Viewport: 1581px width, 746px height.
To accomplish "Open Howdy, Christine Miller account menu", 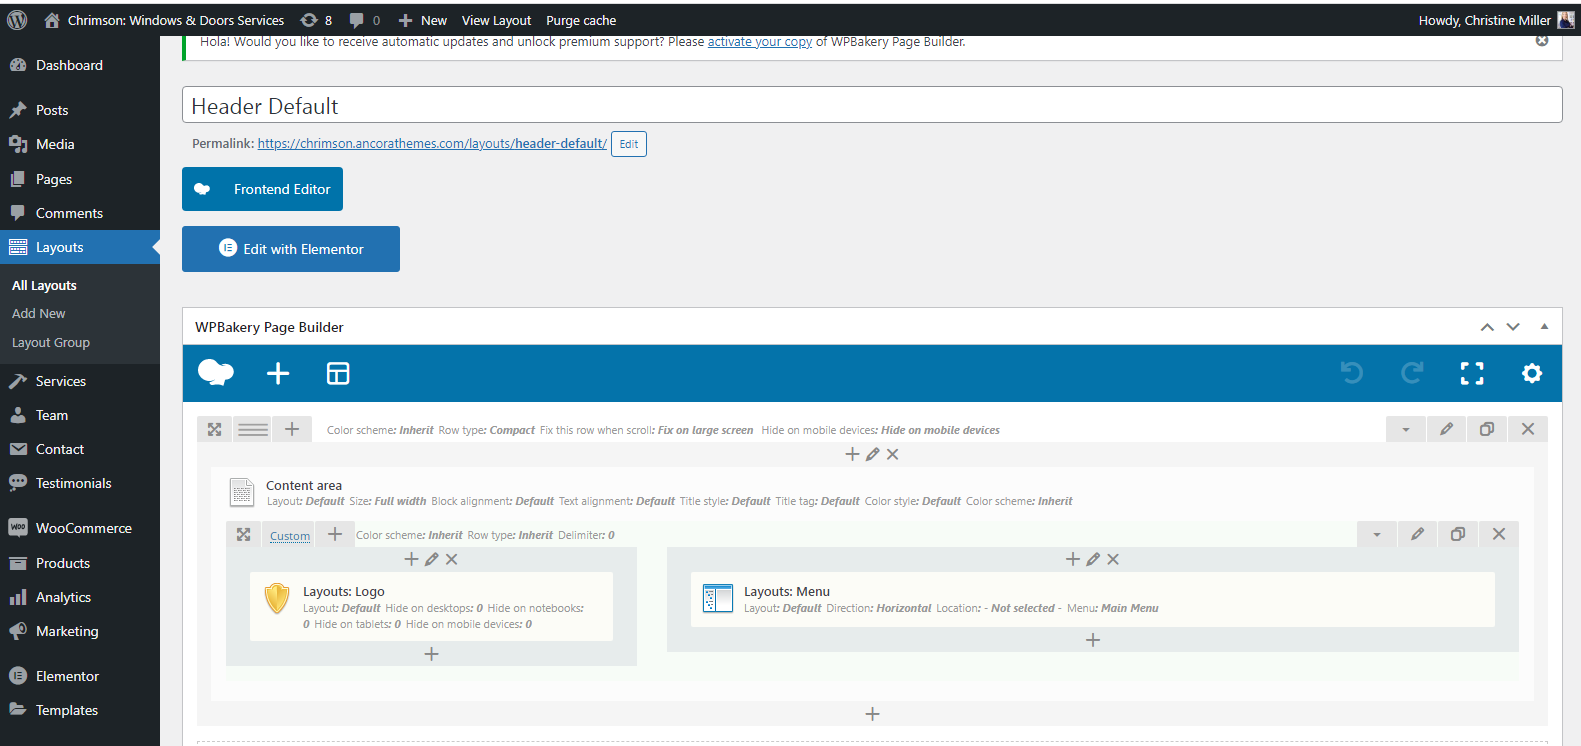I will pyautogui.click(x=1496, y=20).
